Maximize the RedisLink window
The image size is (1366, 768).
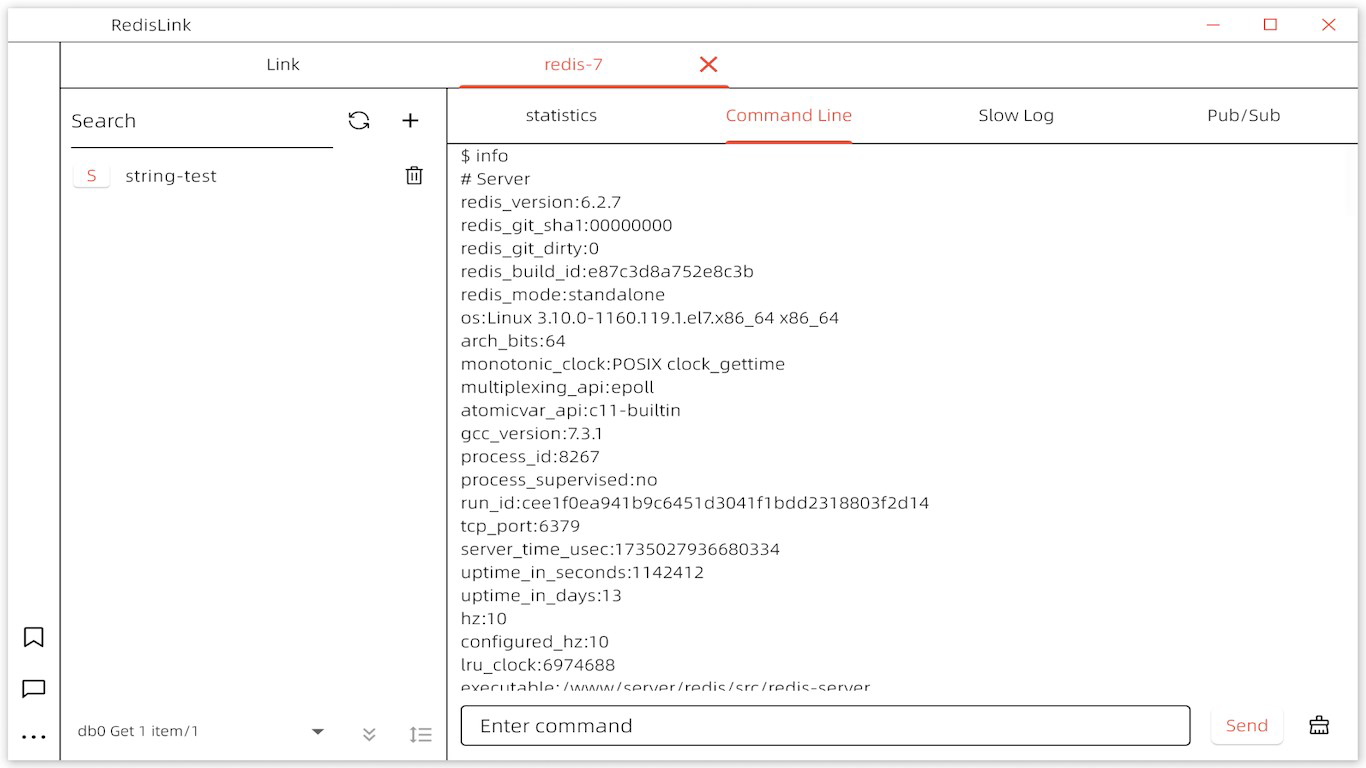pos(1271,25)
